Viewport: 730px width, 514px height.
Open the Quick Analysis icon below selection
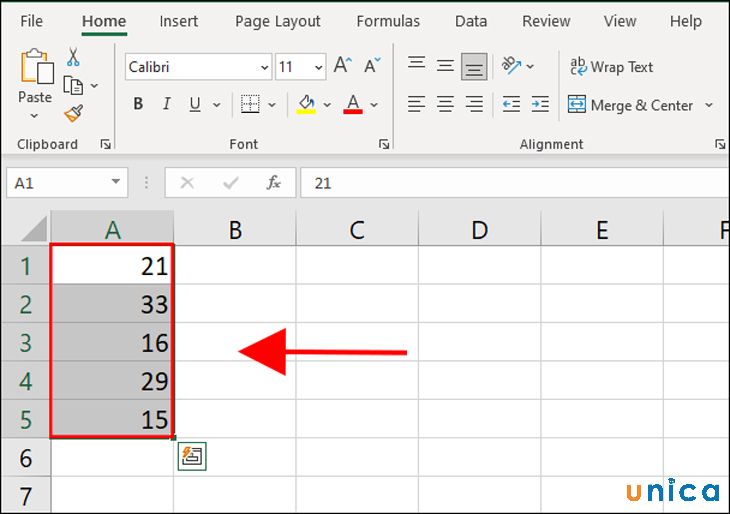[192, 457]
